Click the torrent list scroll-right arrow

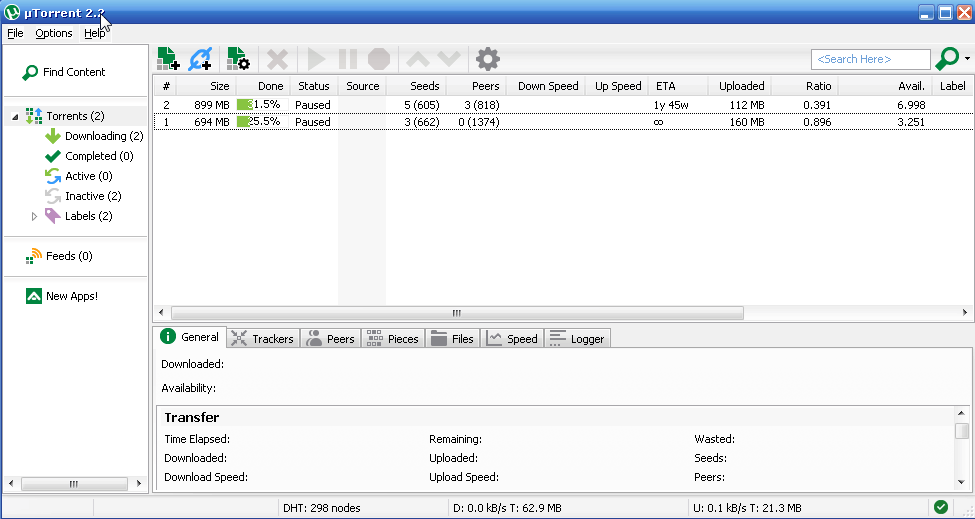[x=965, y=313]
